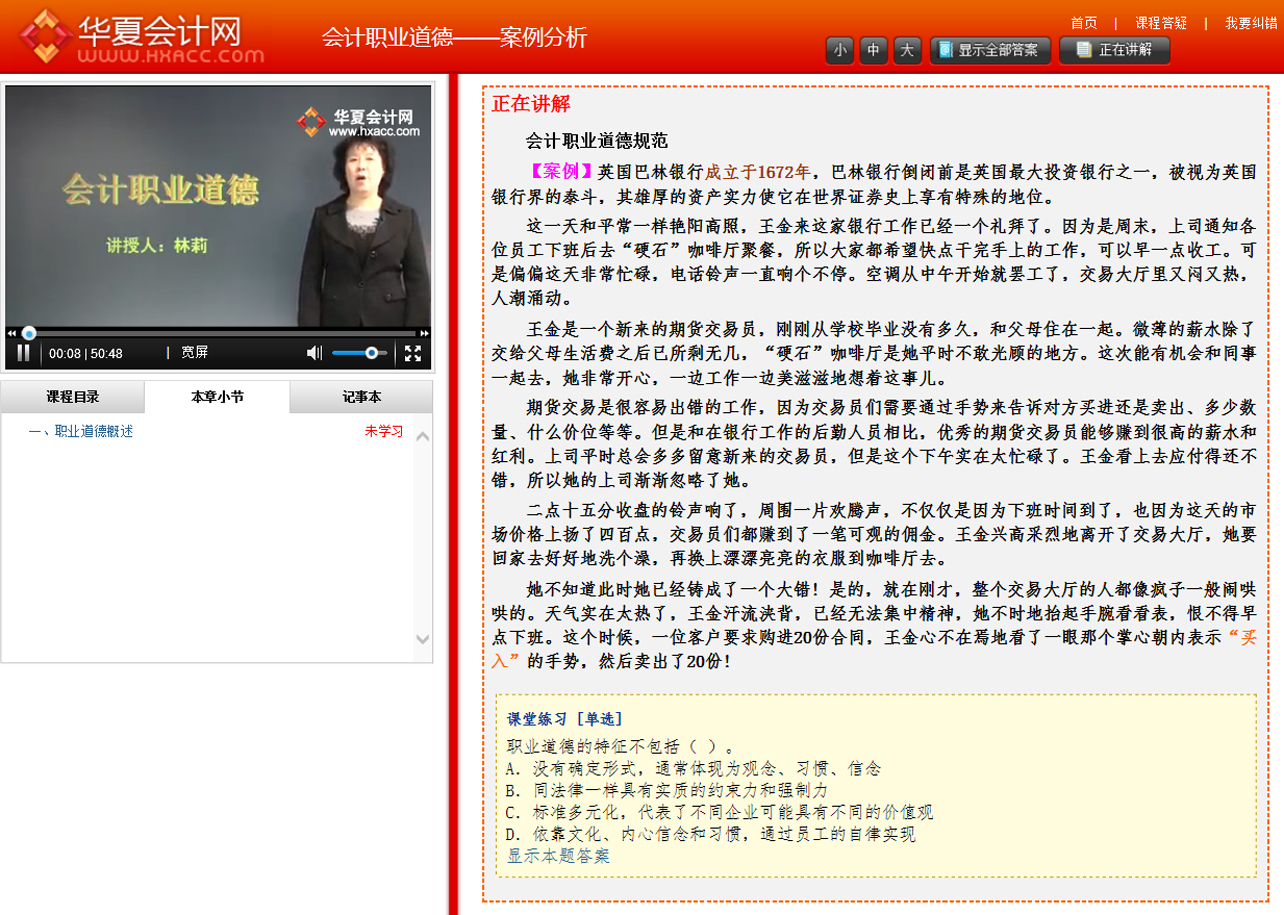
Task: Open 课程答疑 link
Action: (x=1161, y=23)
